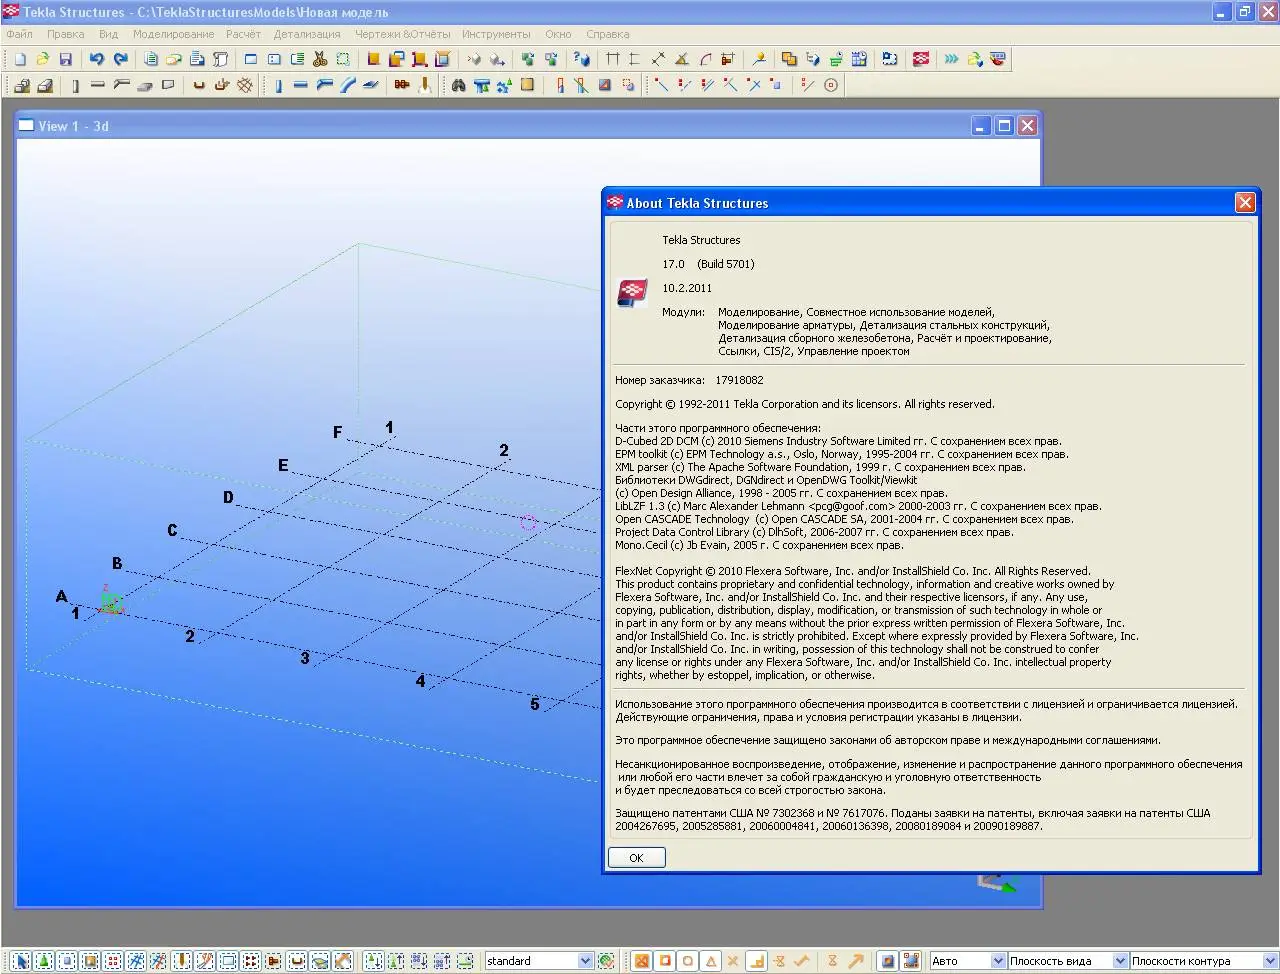Toggle Snap to perpendicular points switch
The height and width of the screenshot is (974, 1280).
[758, 961]
